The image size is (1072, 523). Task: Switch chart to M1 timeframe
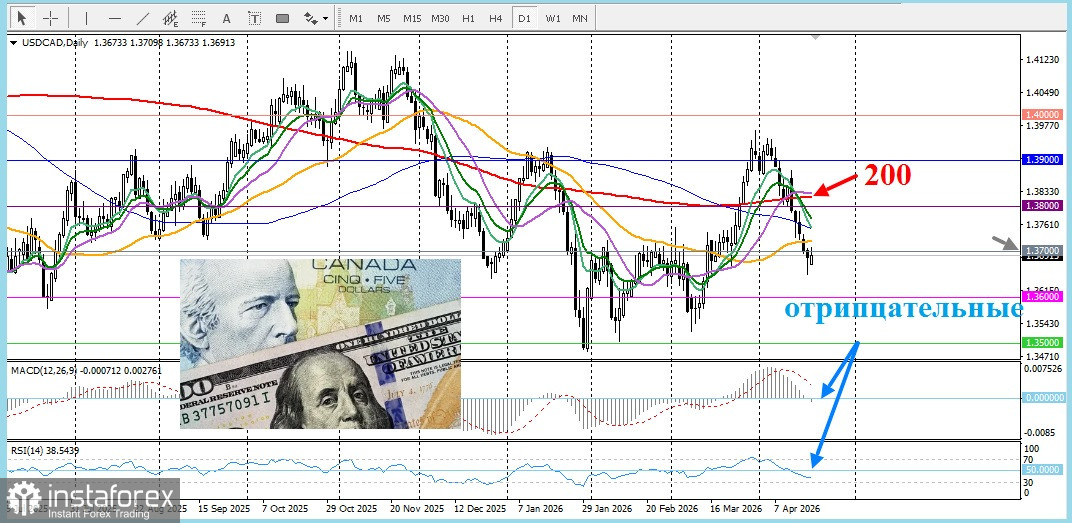tap(356, 18)
